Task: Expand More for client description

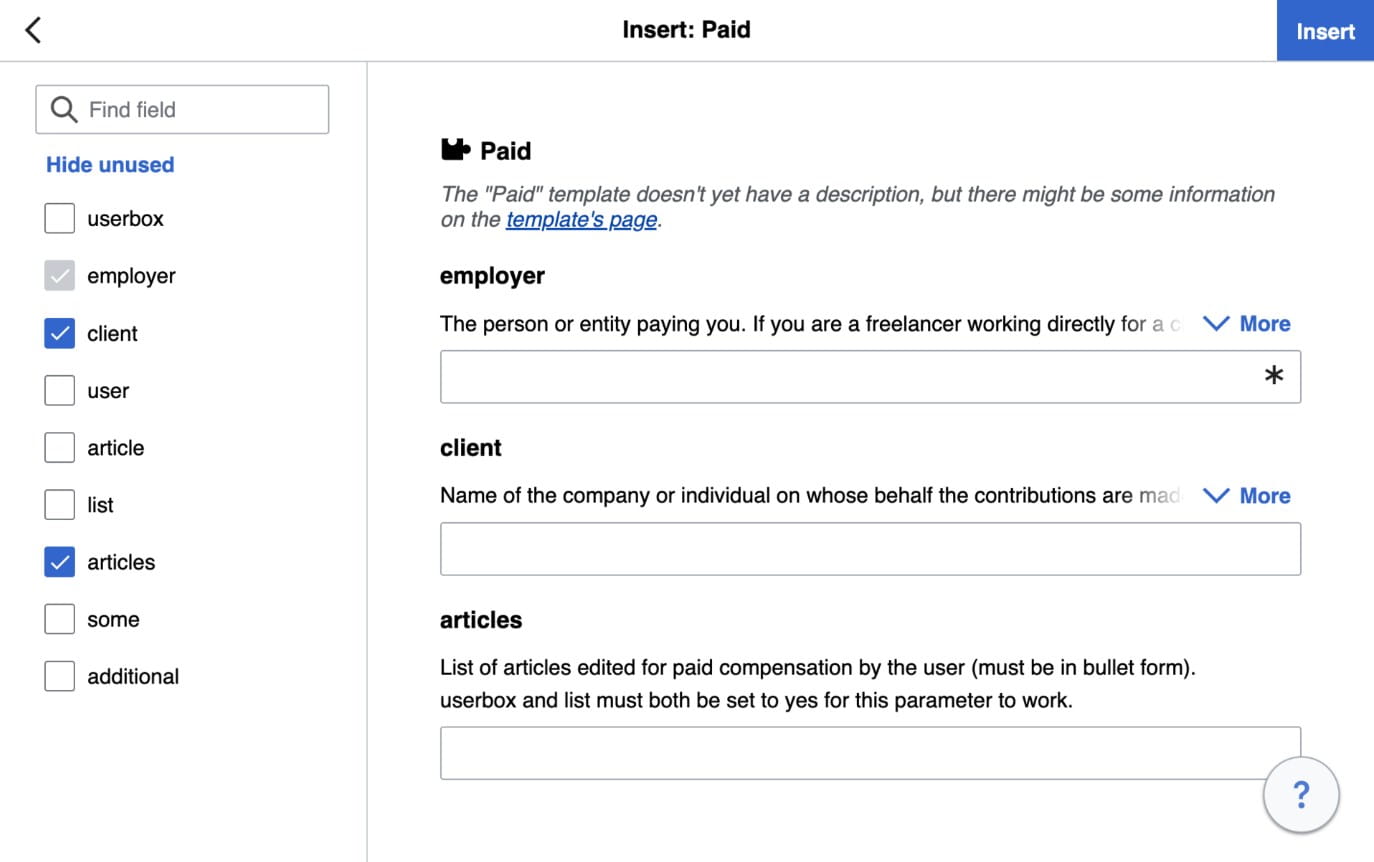Action: 1247,496
